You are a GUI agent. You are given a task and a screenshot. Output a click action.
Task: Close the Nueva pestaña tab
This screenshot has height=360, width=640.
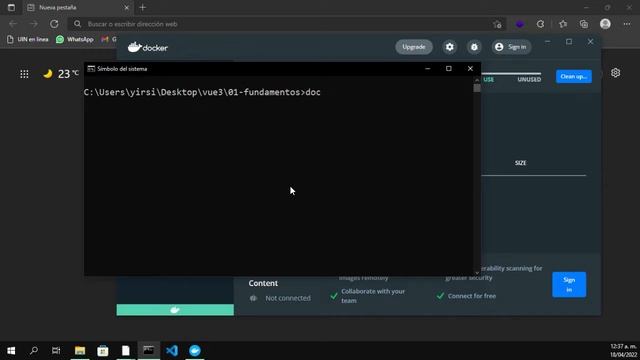point(127,7)
